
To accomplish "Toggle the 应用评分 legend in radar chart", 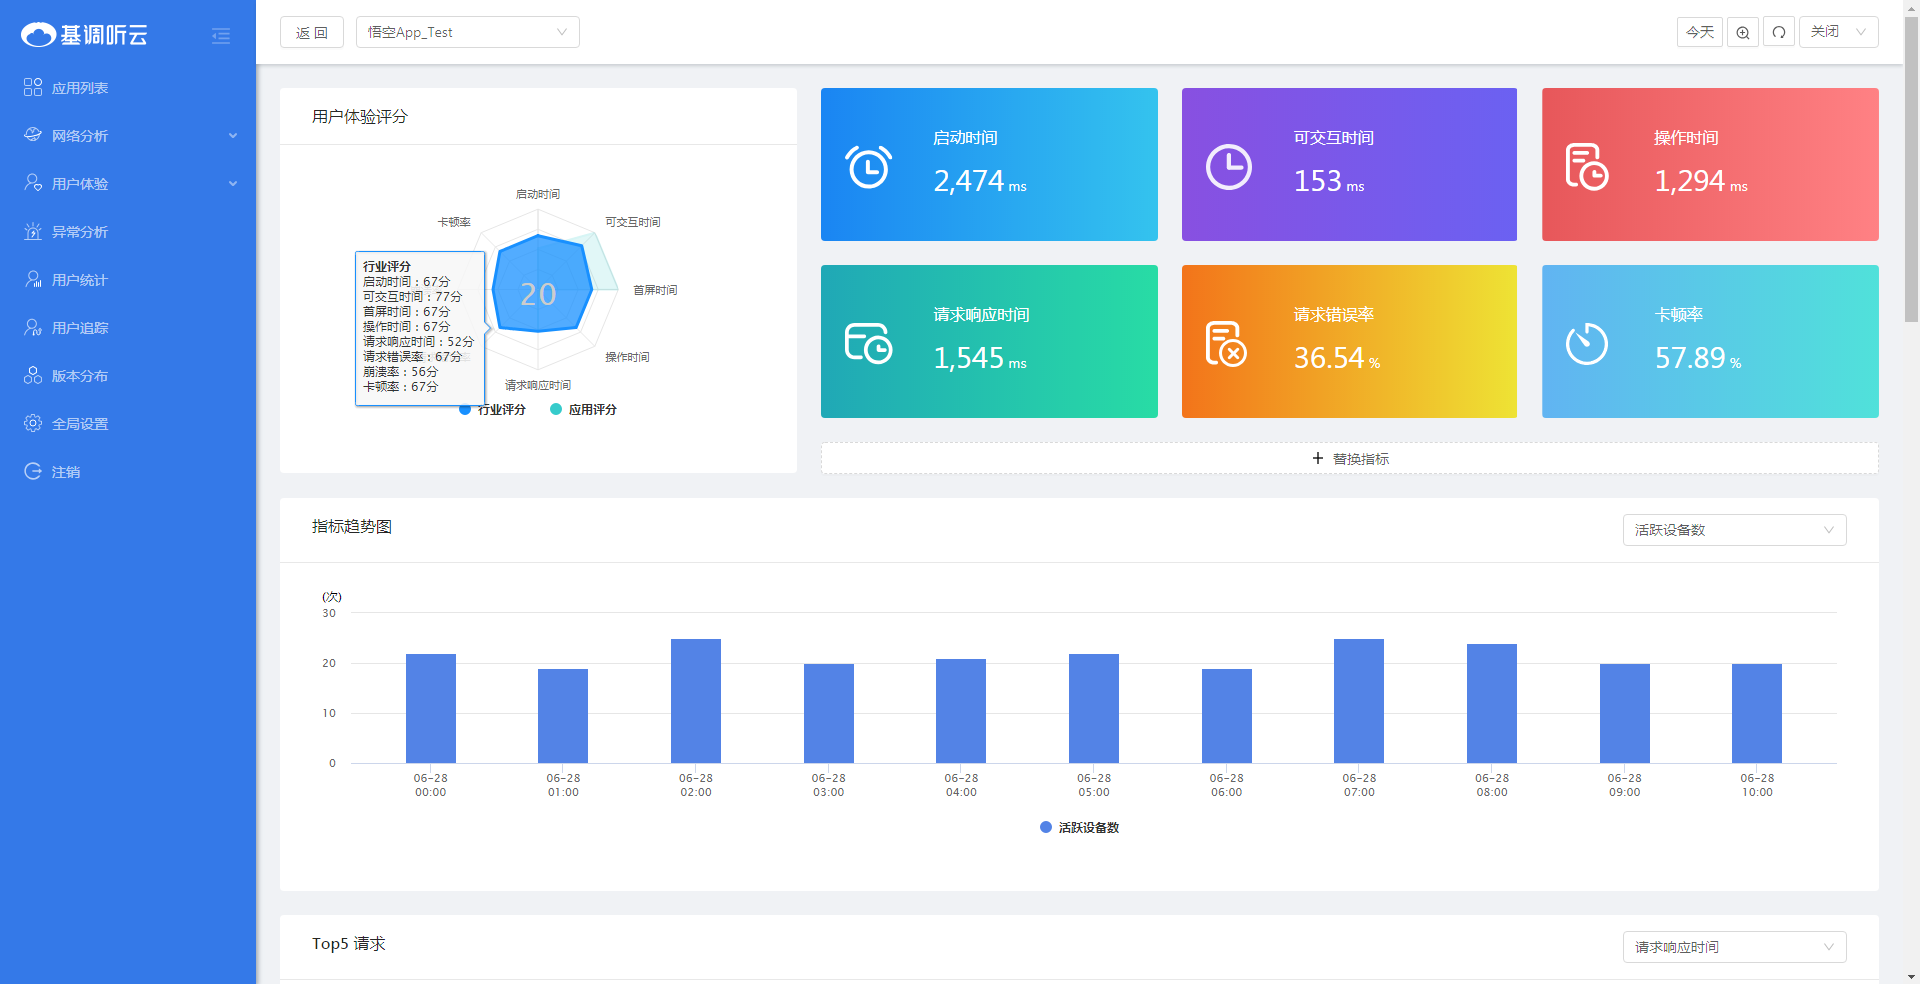I will (584, 410).
